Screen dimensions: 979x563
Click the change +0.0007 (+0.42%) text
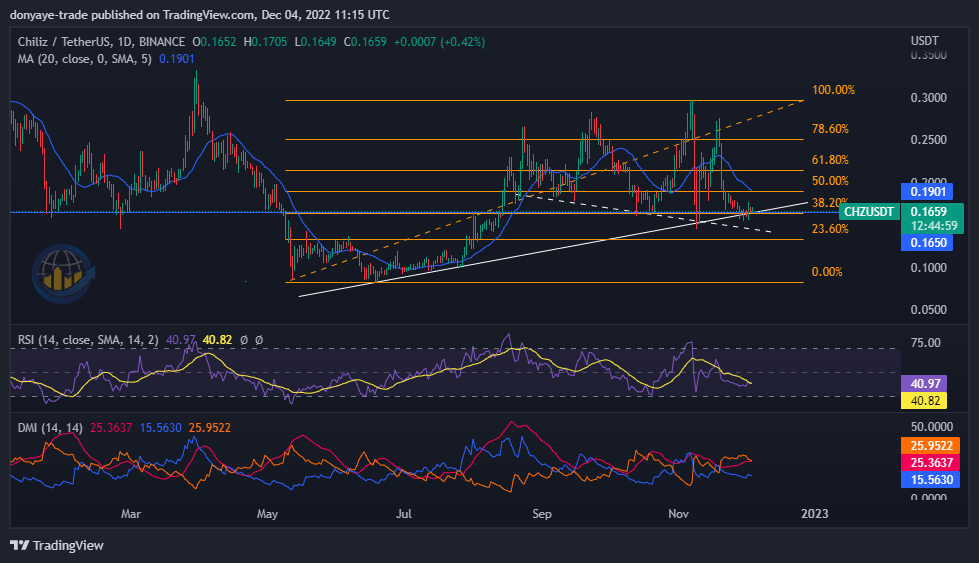(440, 42)
